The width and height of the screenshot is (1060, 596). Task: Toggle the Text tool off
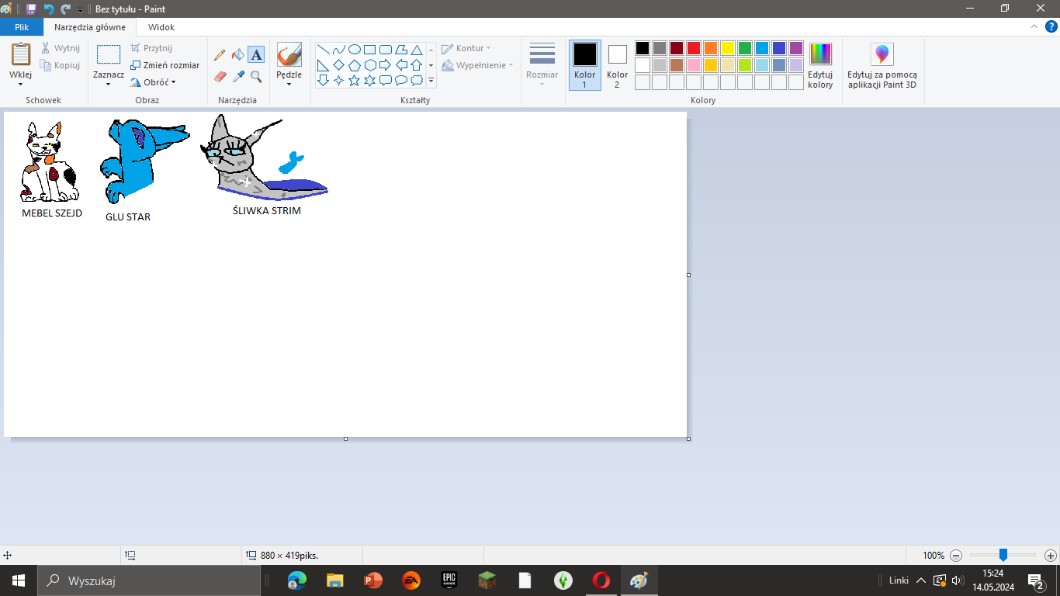pyautogui.click(x=256, y=55)
